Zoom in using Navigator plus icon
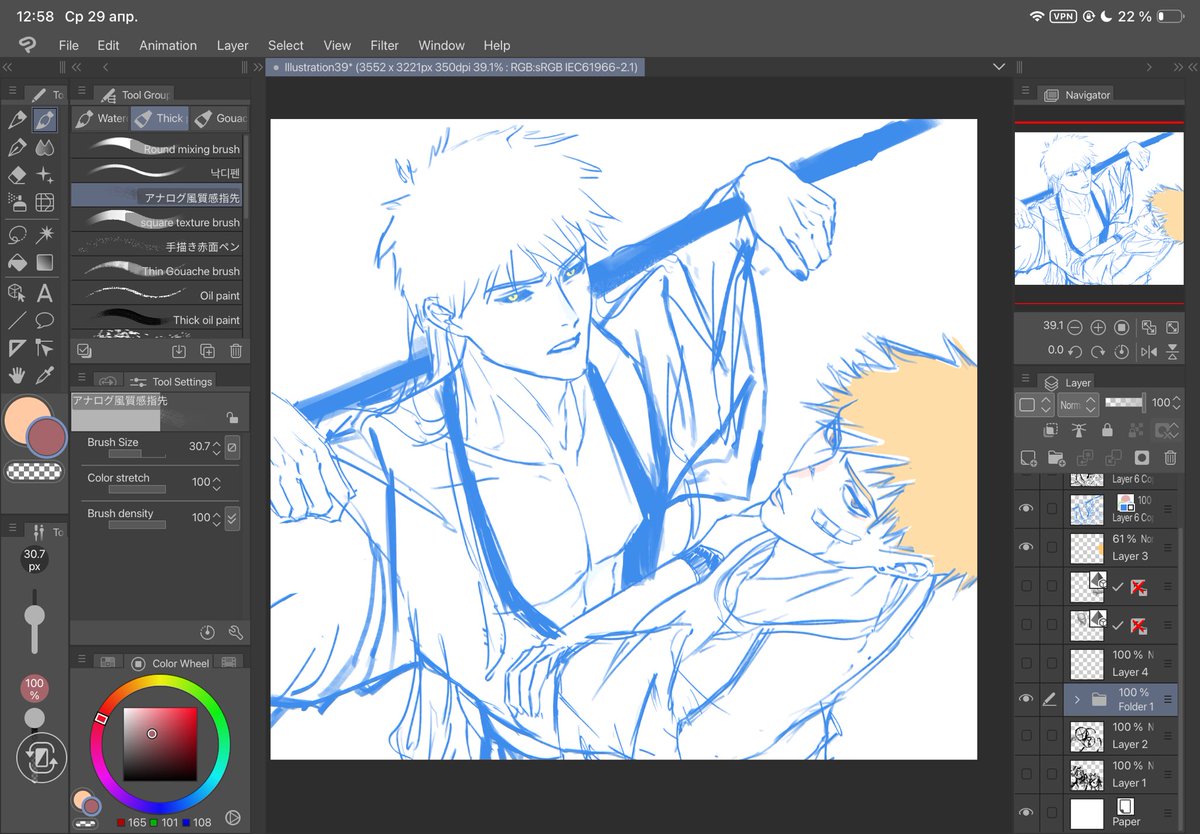 point(1098,328)
